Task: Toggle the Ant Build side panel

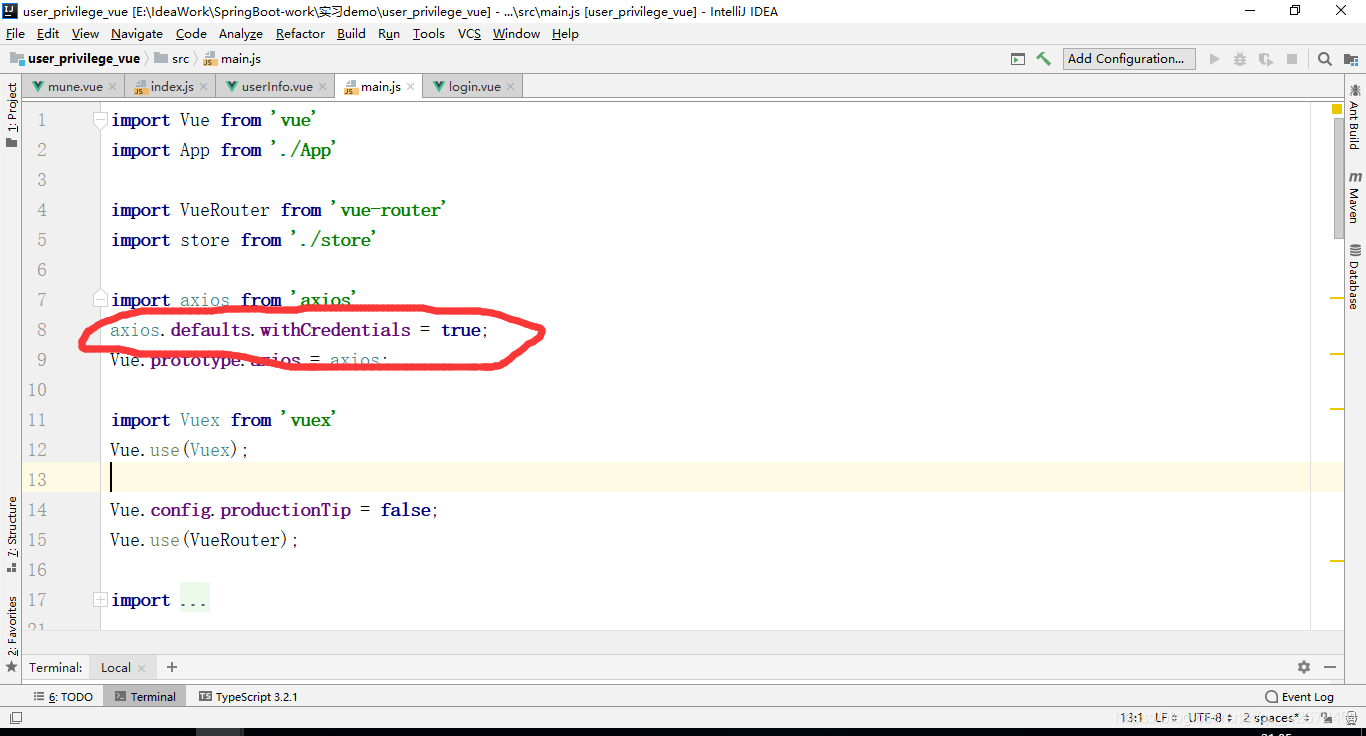Action: click(x=1354, y=117)
